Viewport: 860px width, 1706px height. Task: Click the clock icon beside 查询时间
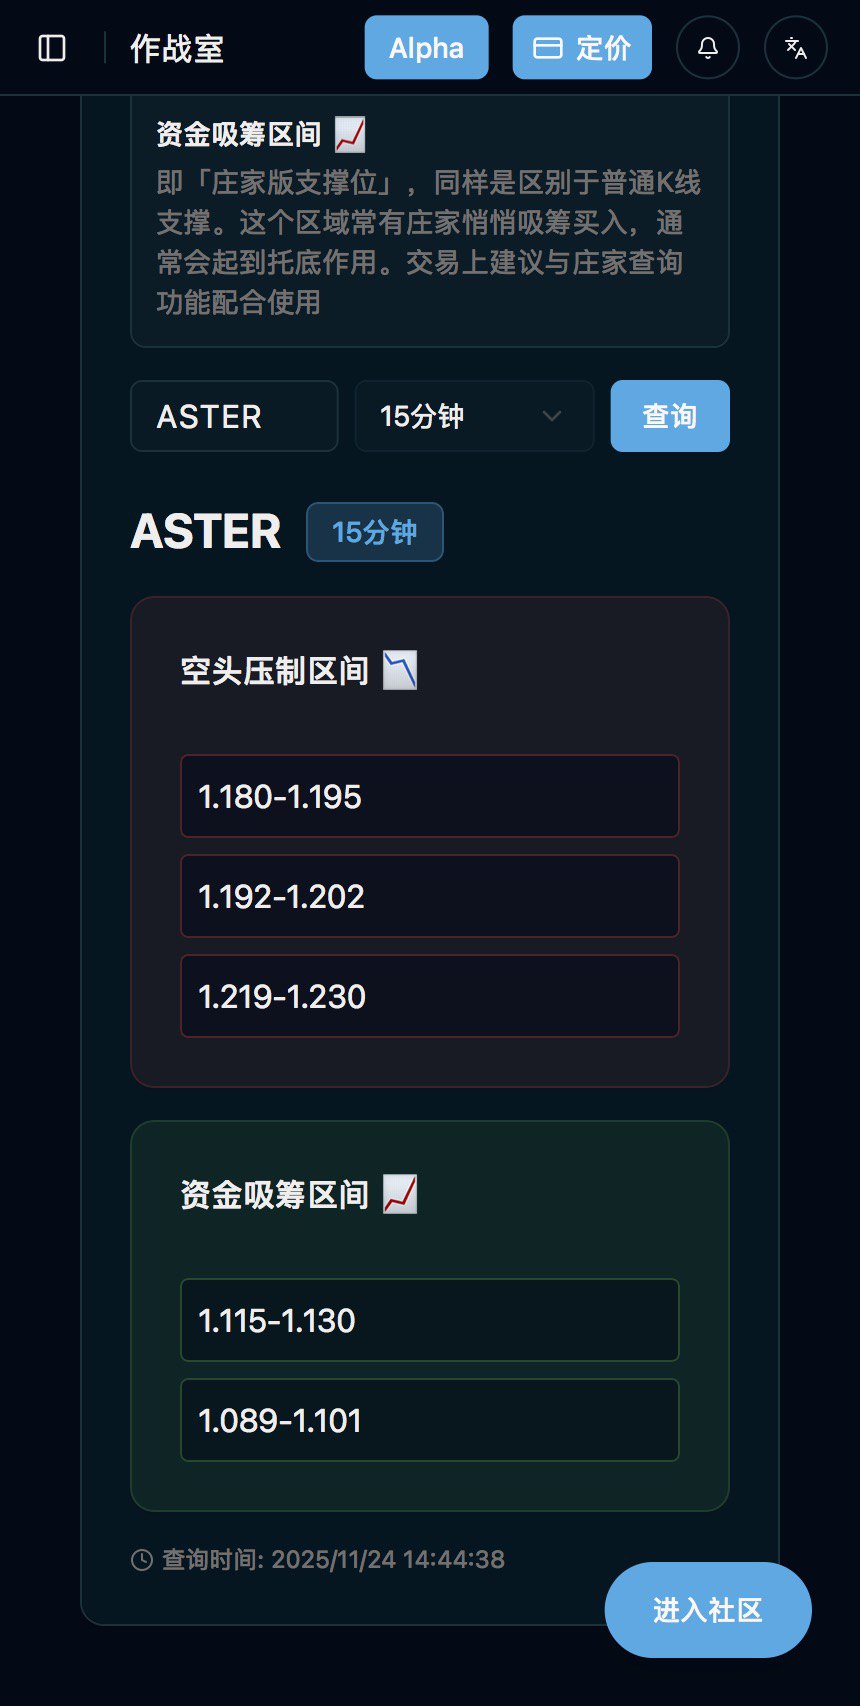[142, 1560]
